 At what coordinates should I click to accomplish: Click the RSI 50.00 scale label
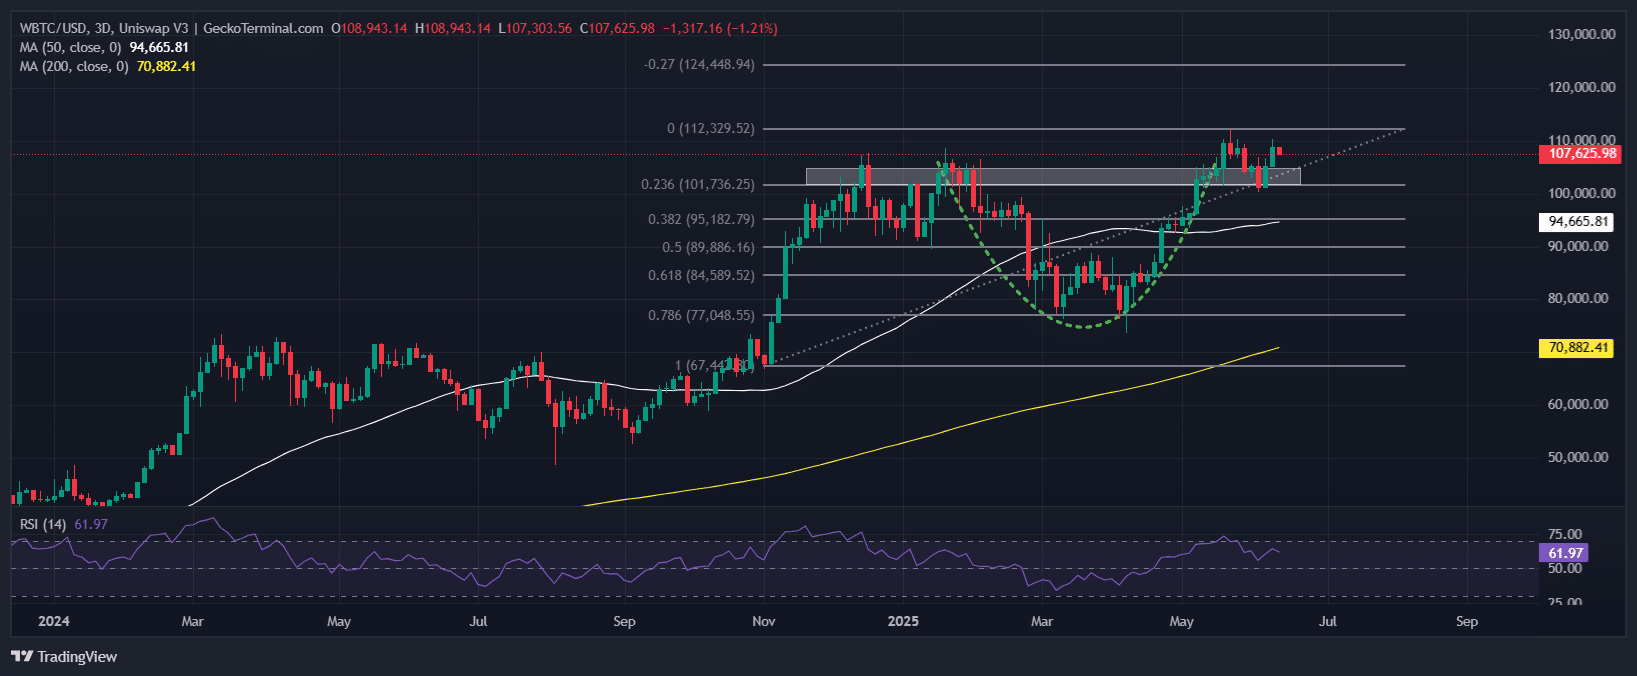(1565, 568)
